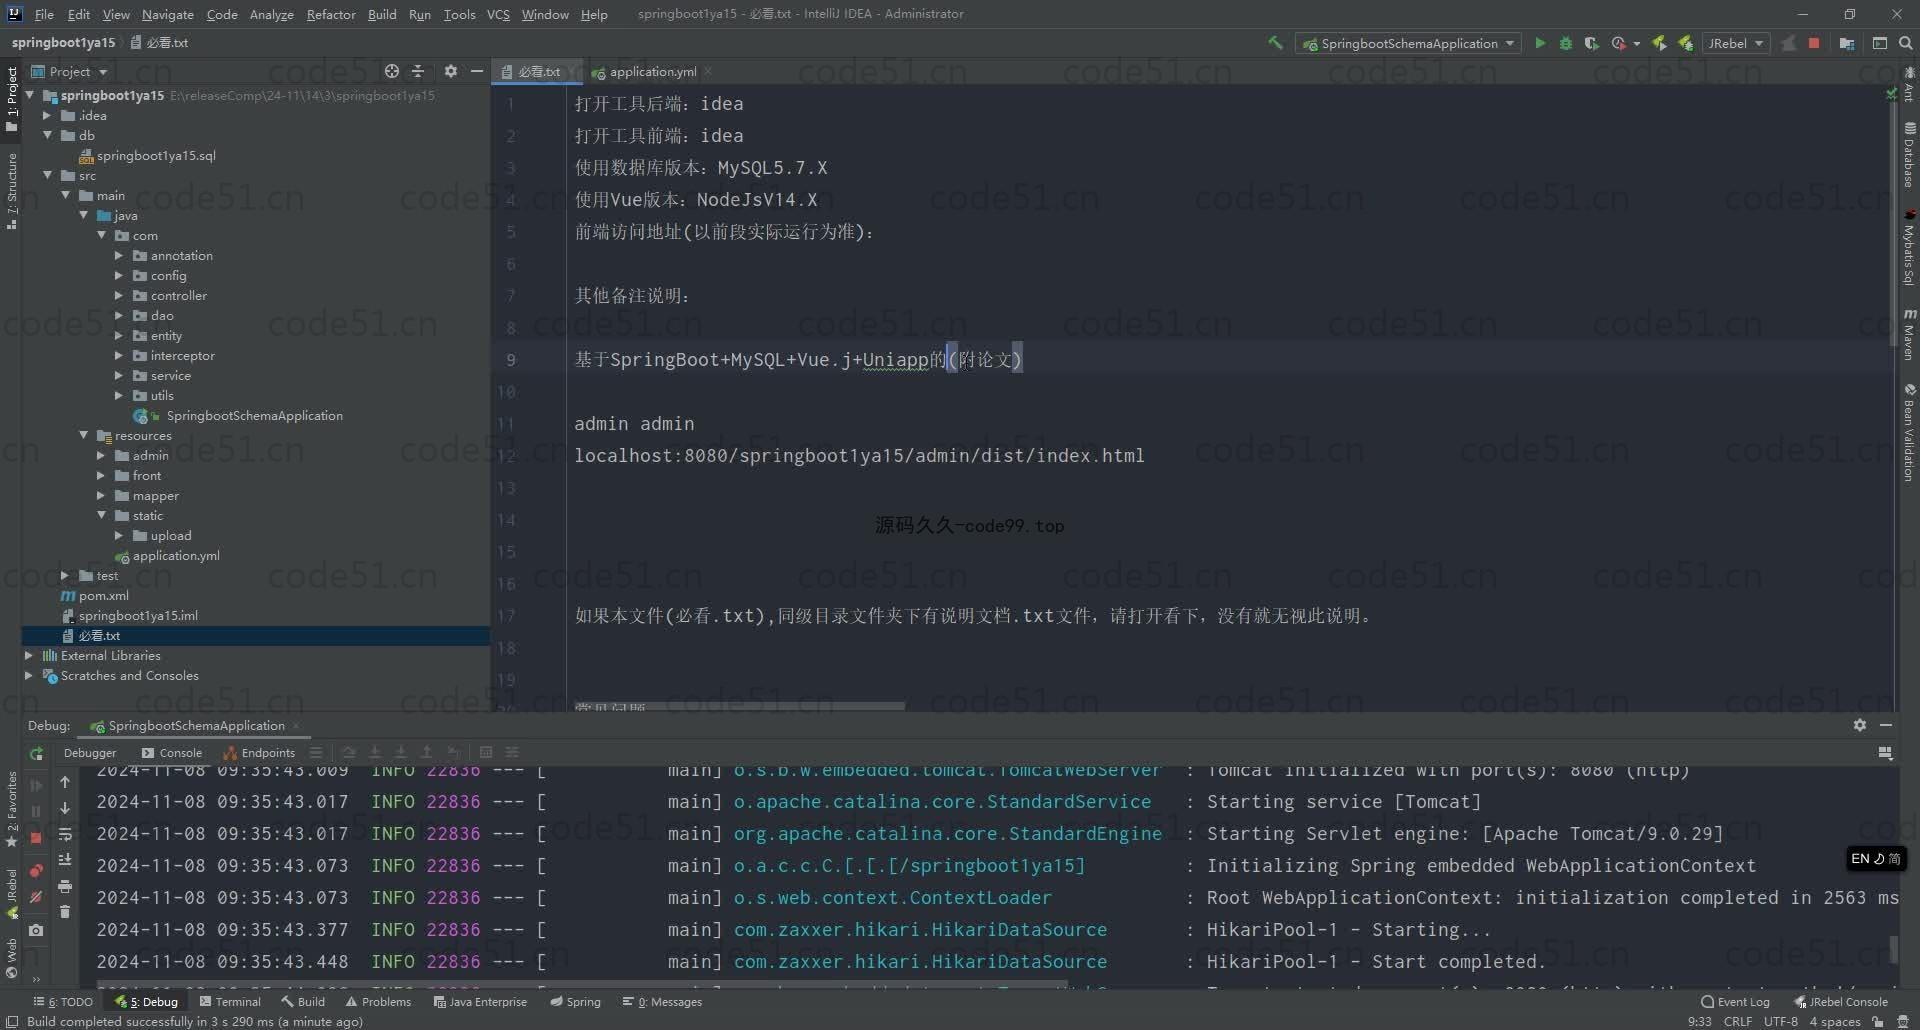Hide the Project tool window
Screen dimensions: 1920x1030
477,71
